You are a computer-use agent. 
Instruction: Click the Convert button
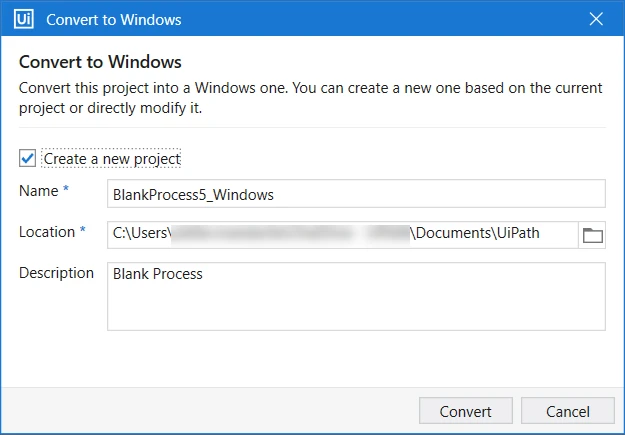[x=466, y=411]
